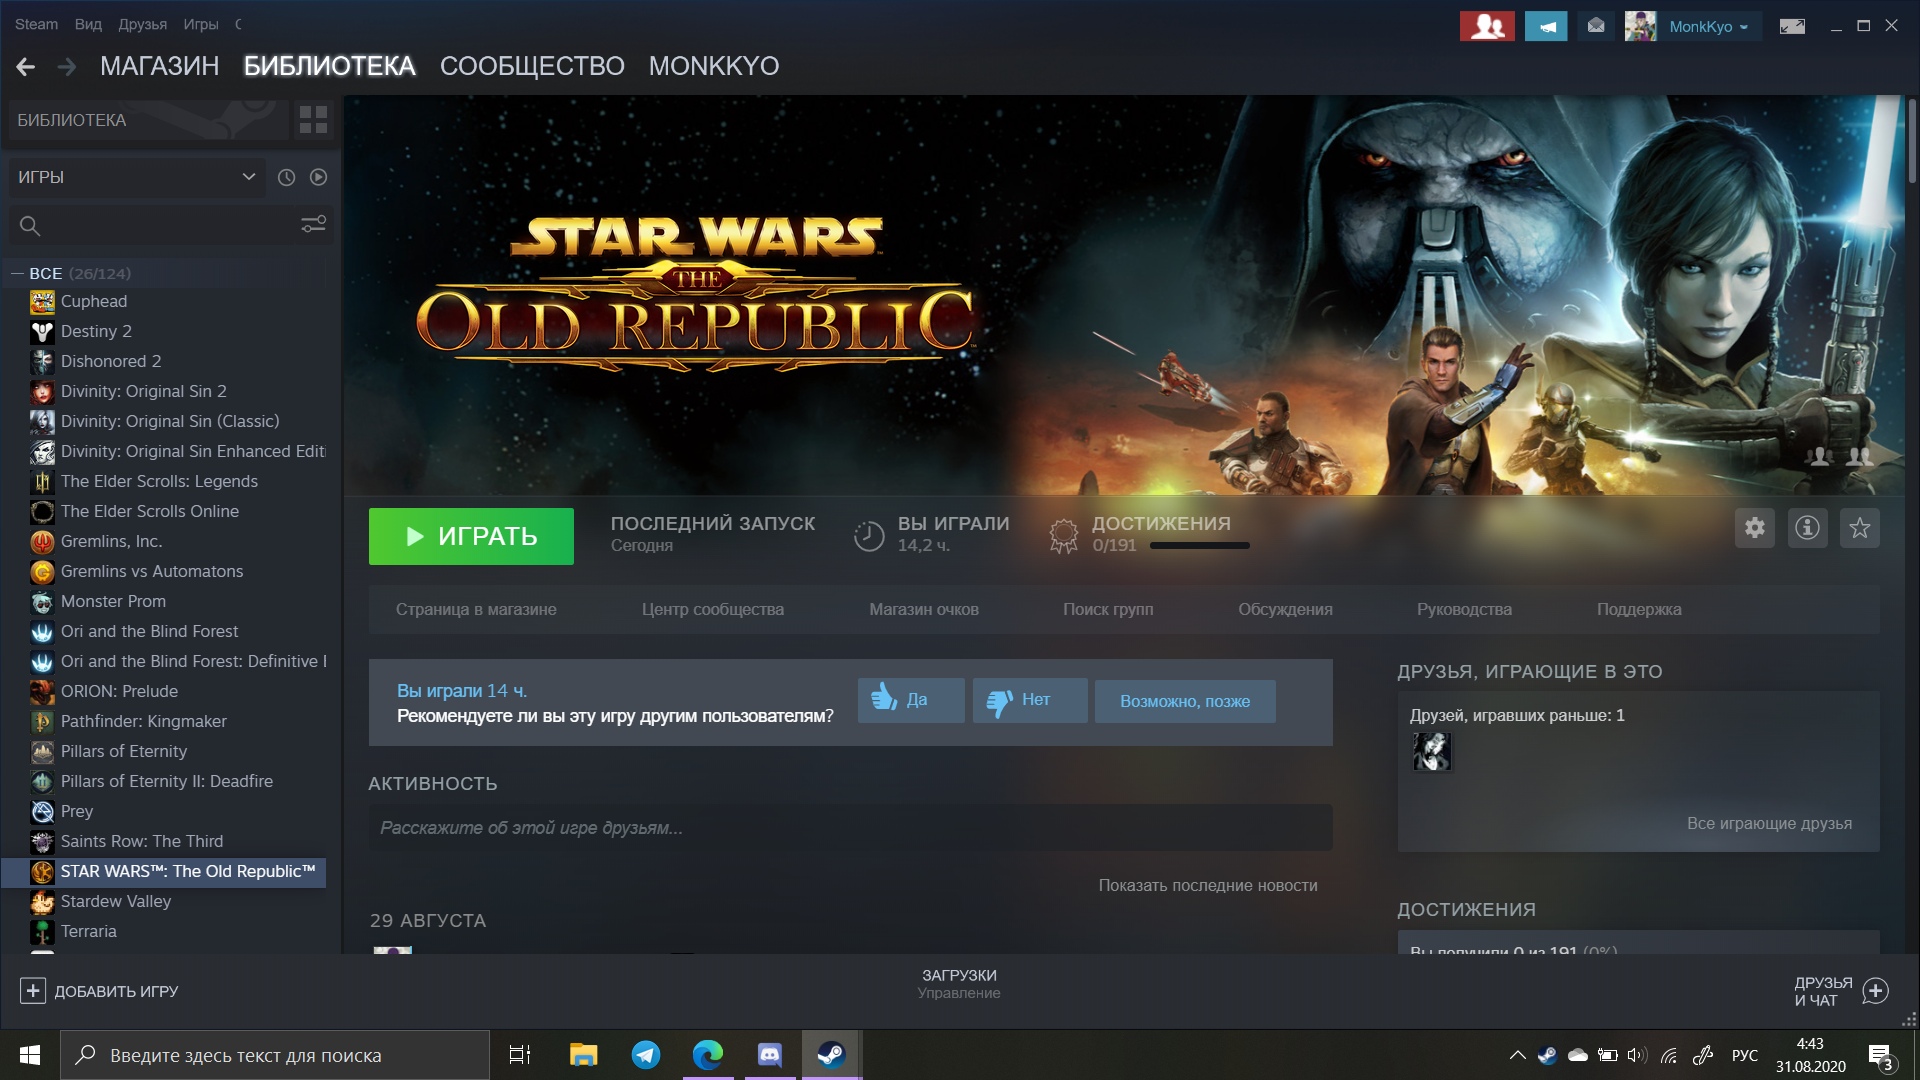Open friends activity red icon
The height and width of the screenshot is (1080, 1920).
[1487, 27]
